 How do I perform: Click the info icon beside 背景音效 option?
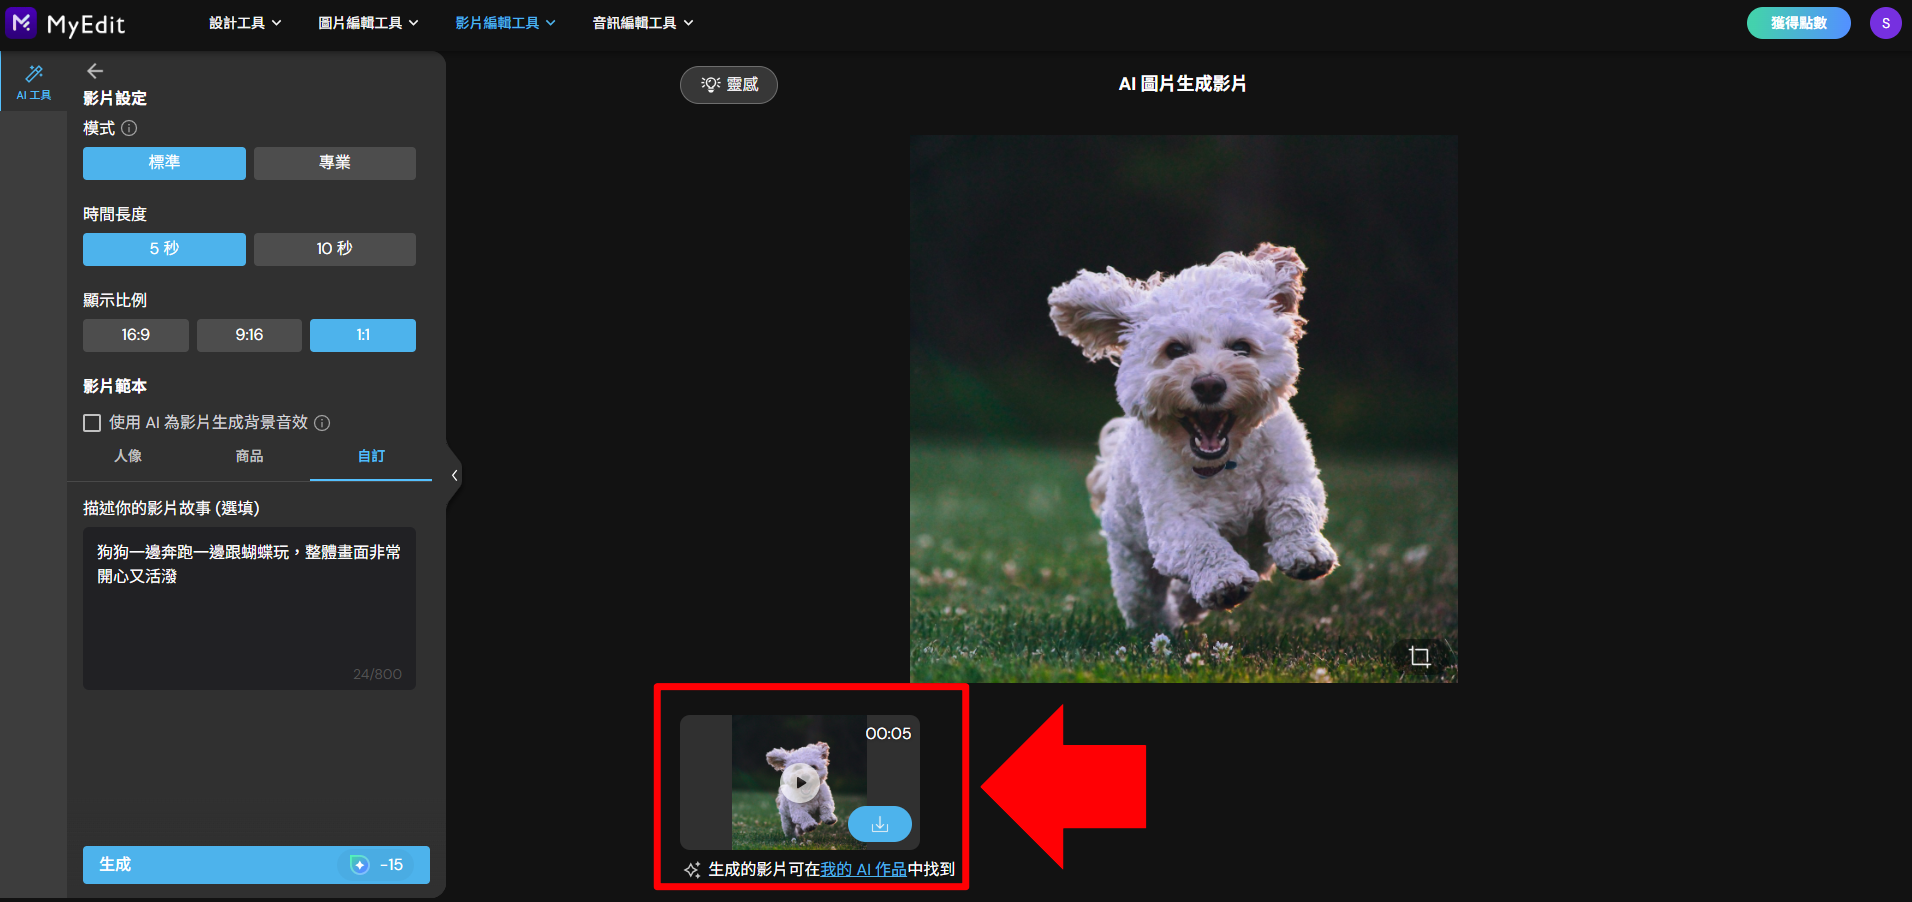click(322, 423)
